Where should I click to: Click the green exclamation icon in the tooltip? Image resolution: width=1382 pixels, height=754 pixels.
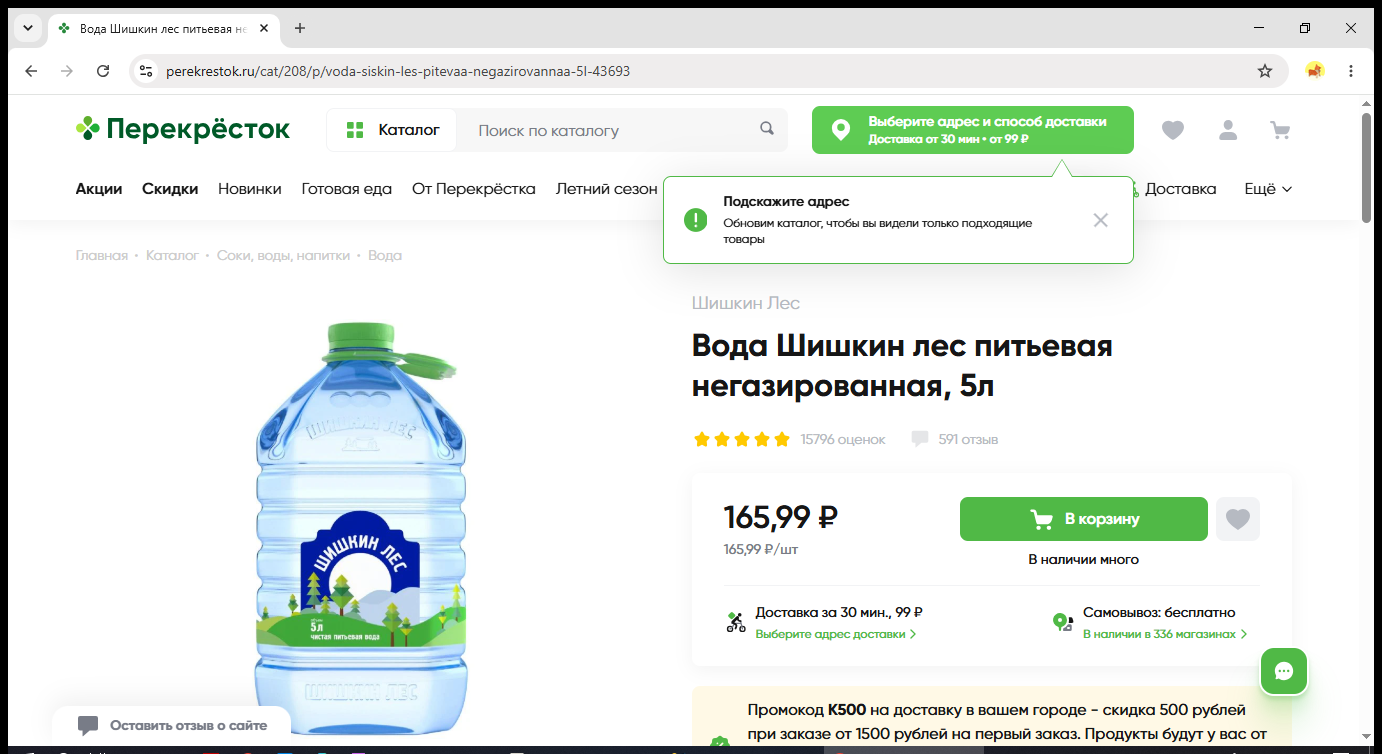click(x=696, y=220)
